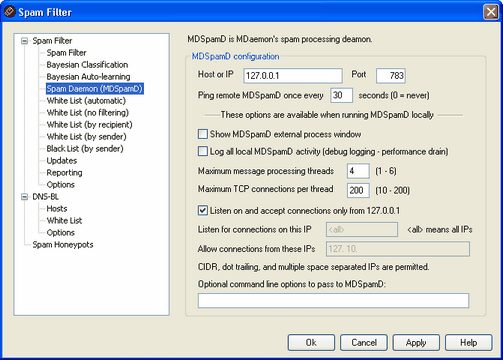Open White List (by sender) page
The height and width of the screenshot is (360, 503).
(86, 137)
